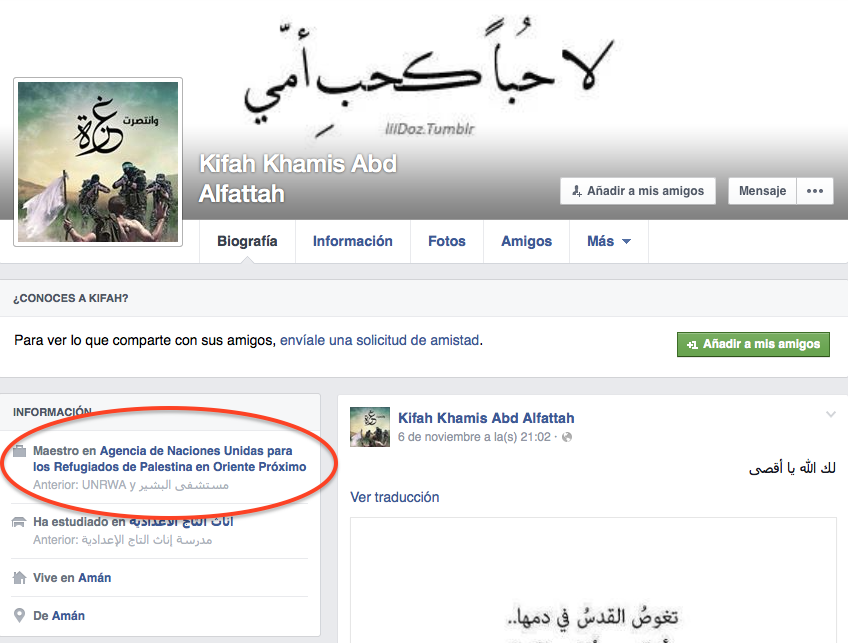Open the three-dots more options button
The width and height of the screenshot is (848, 643).
814,191
